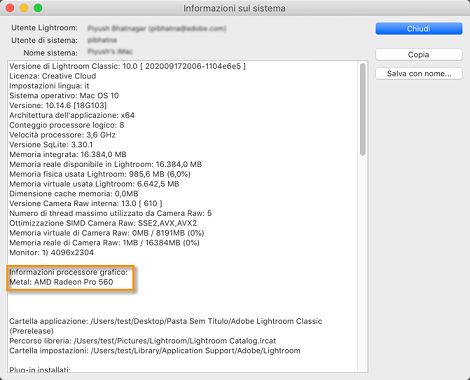
Task: Click the 'Sistema operativo: Mac OS 10' line
Action: click(x=64, y=96)
